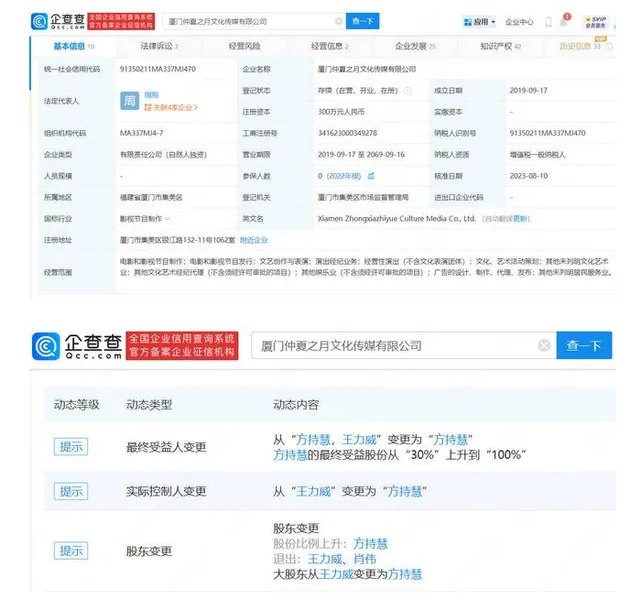This screenshot has height=600, width=642.
Task: Click the 提示 tag in 实际控制人变更 row
Action: [71, 491]
